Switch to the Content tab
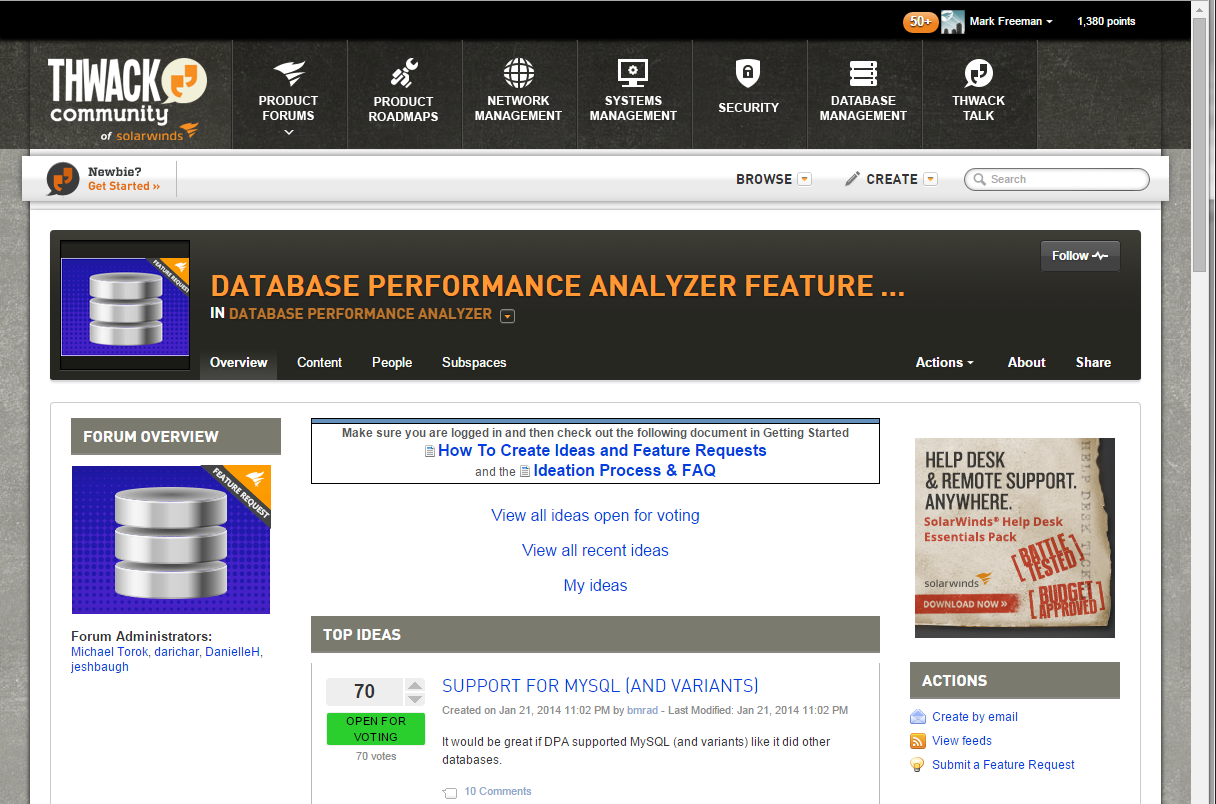This screenshot has height=804, width=1216. point(319,362)
